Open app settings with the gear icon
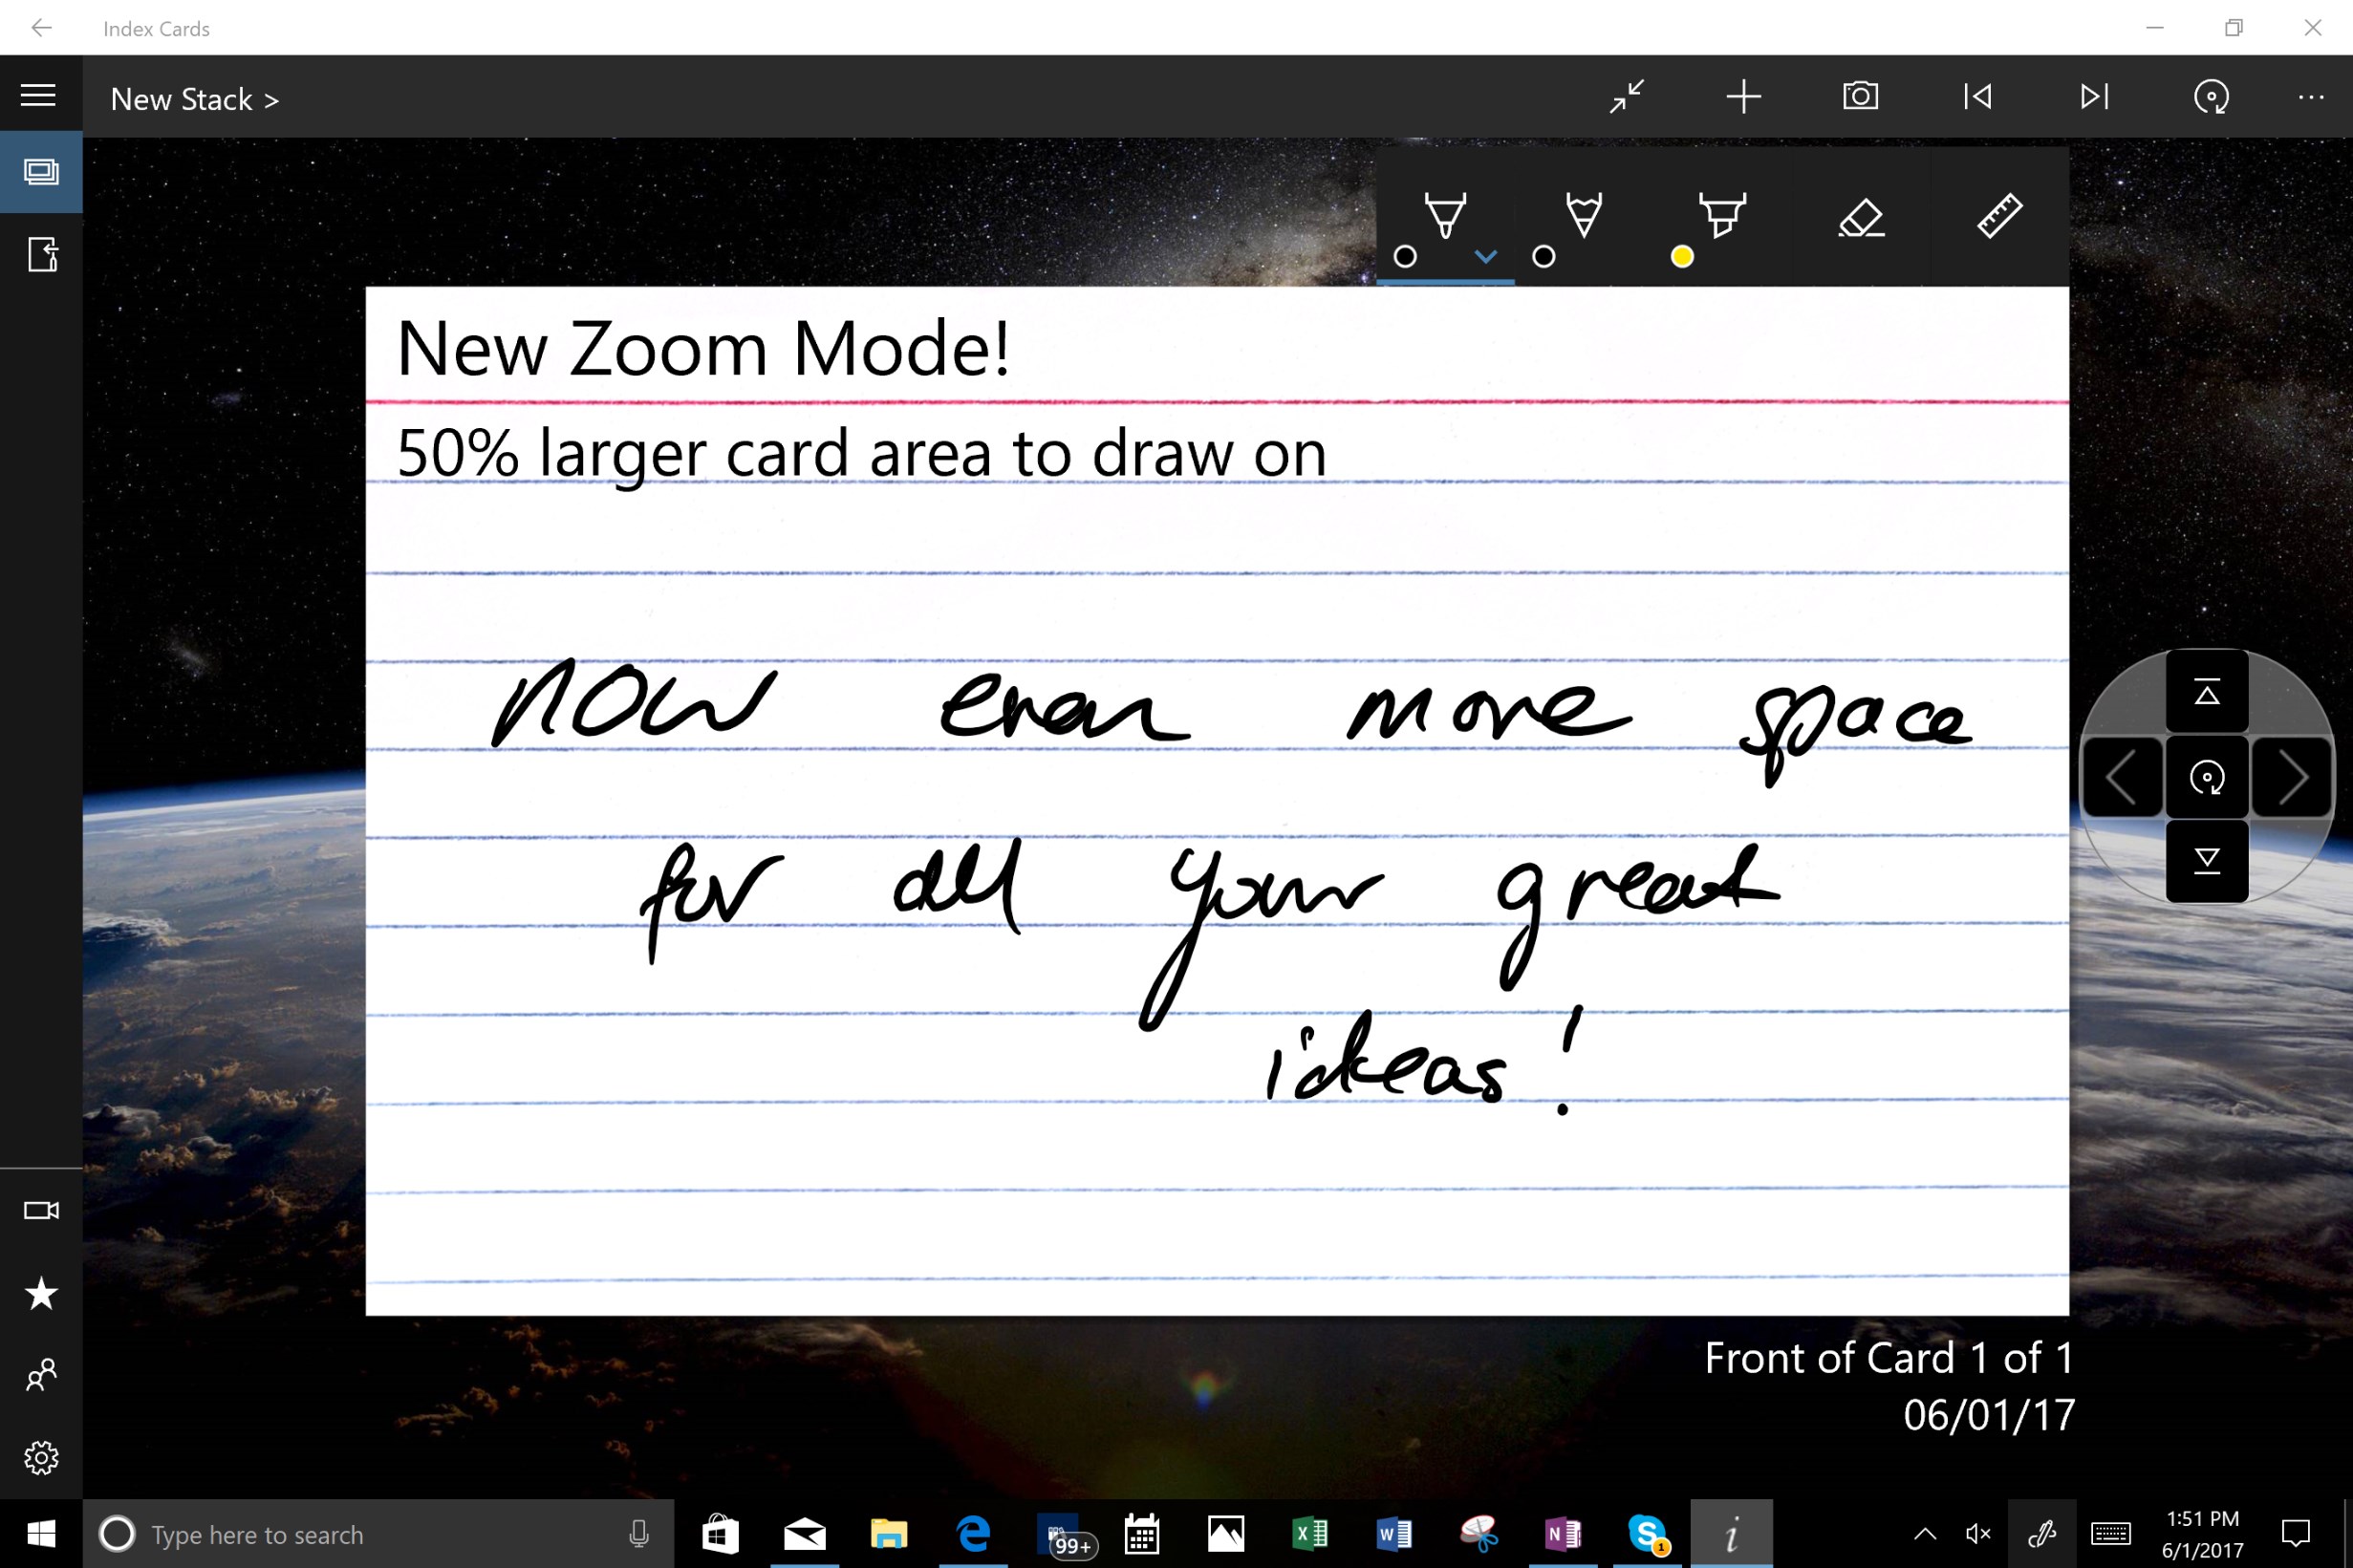Viewport: 2353px width, 1568px height. (x=41, y=1457)
